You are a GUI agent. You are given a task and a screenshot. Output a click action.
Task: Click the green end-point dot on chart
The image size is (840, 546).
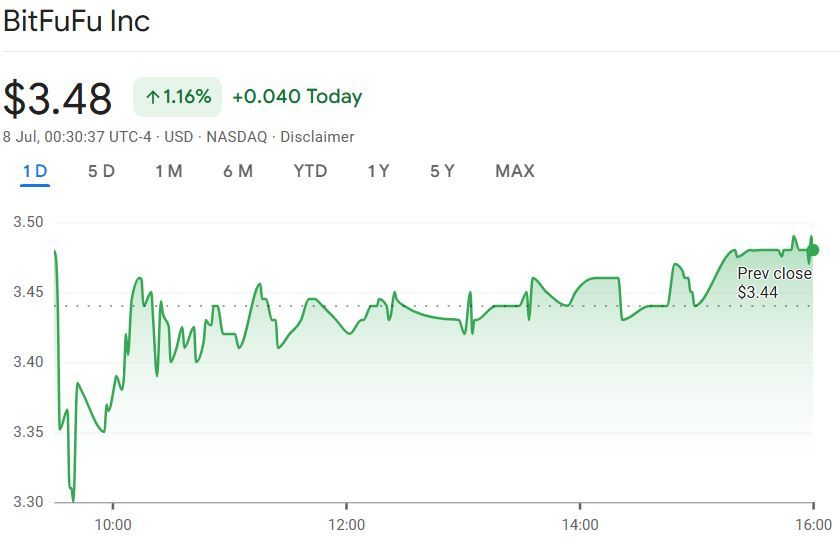813,250
